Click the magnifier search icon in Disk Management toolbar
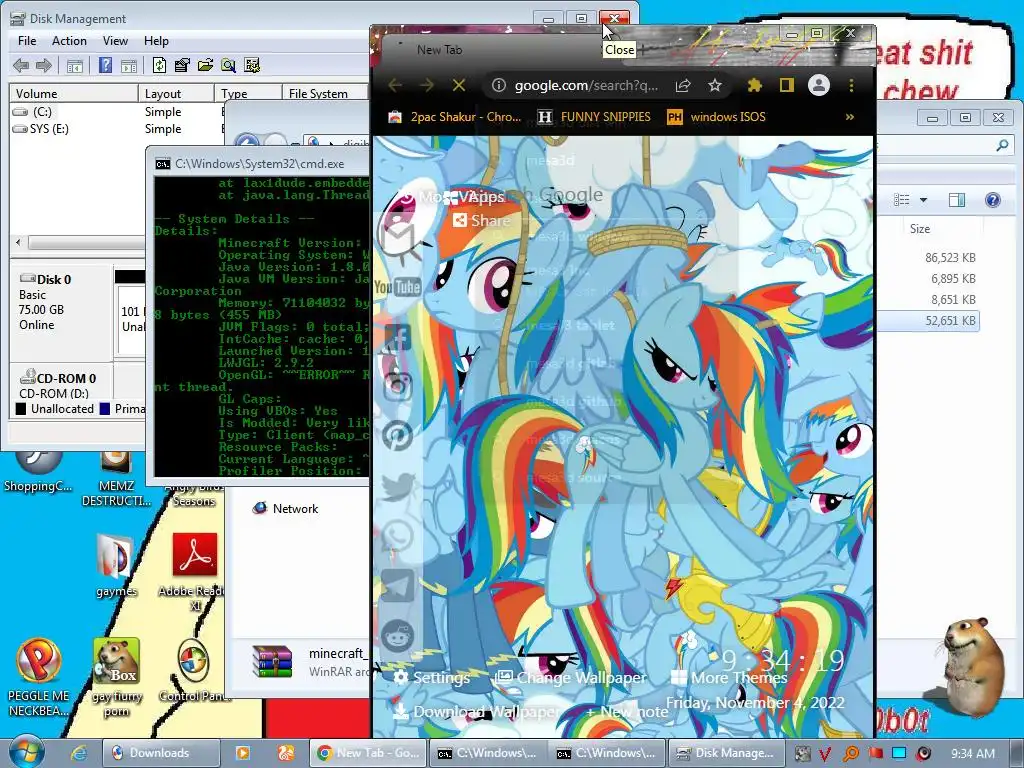 click(228, 65)
